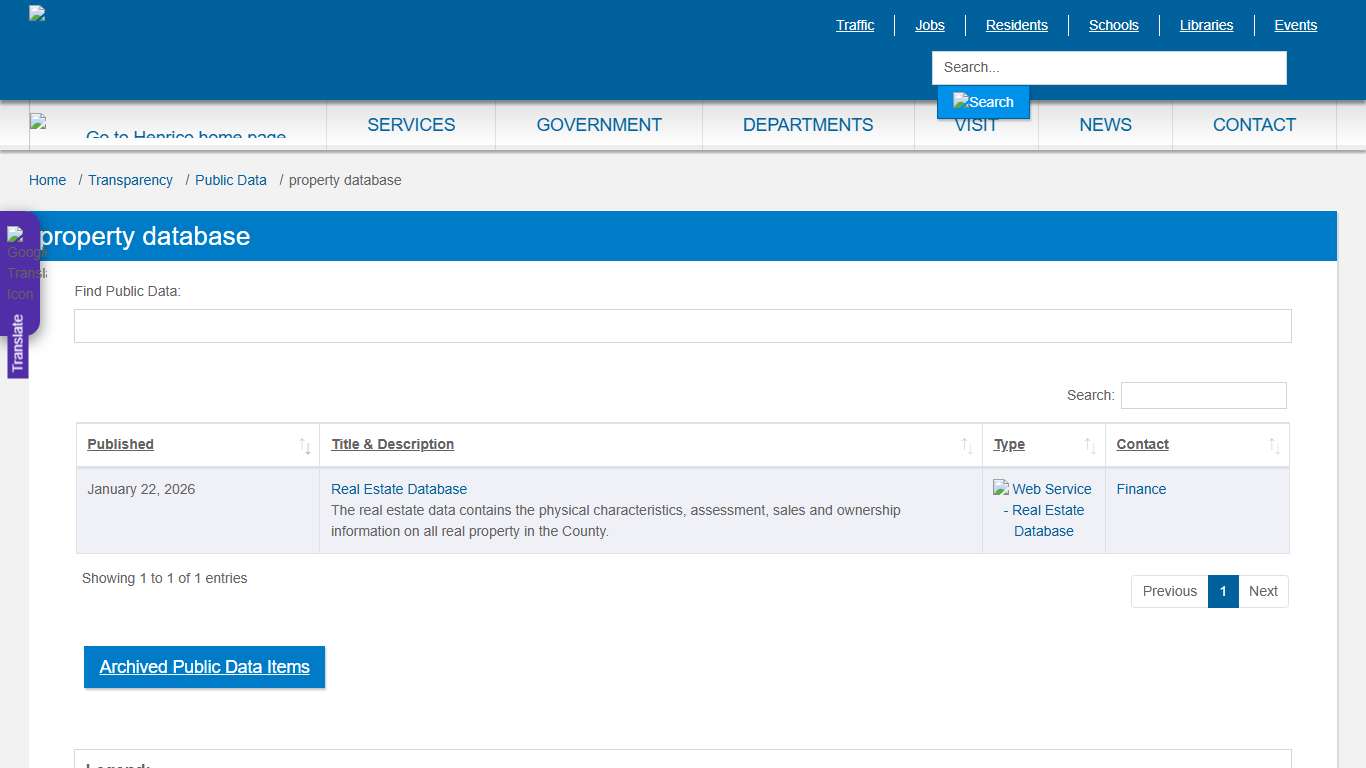The width and height of the screenshot is (1366, 768).
Task: Click the Search magnifier icon
Action: pyautogui.click(x=983, y=101)
